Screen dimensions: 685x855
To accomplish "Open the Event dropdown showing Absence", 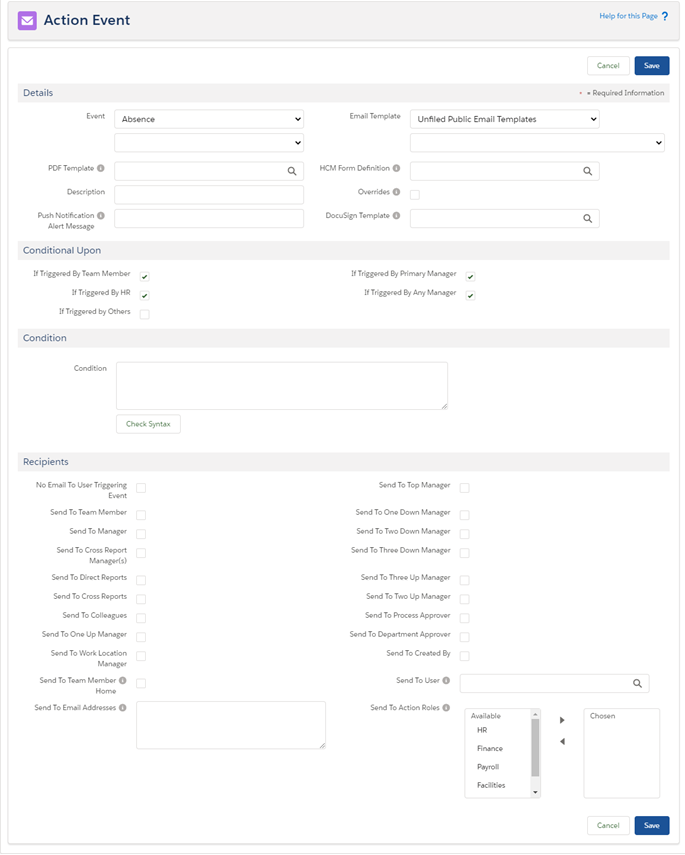I will click(x=208, y=119).
